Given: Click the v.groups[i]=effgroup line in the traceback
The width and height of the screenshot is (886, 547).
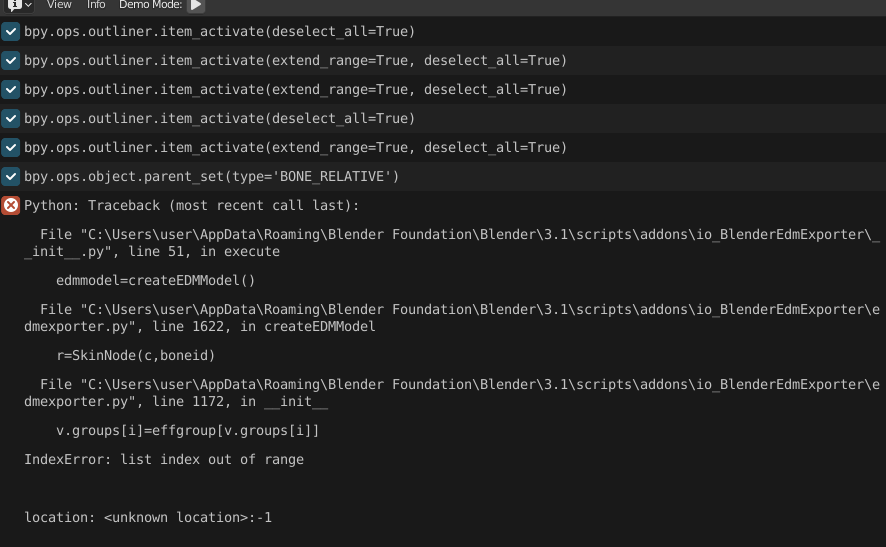Looking at the screenshot, I should (x=188, y=431).
